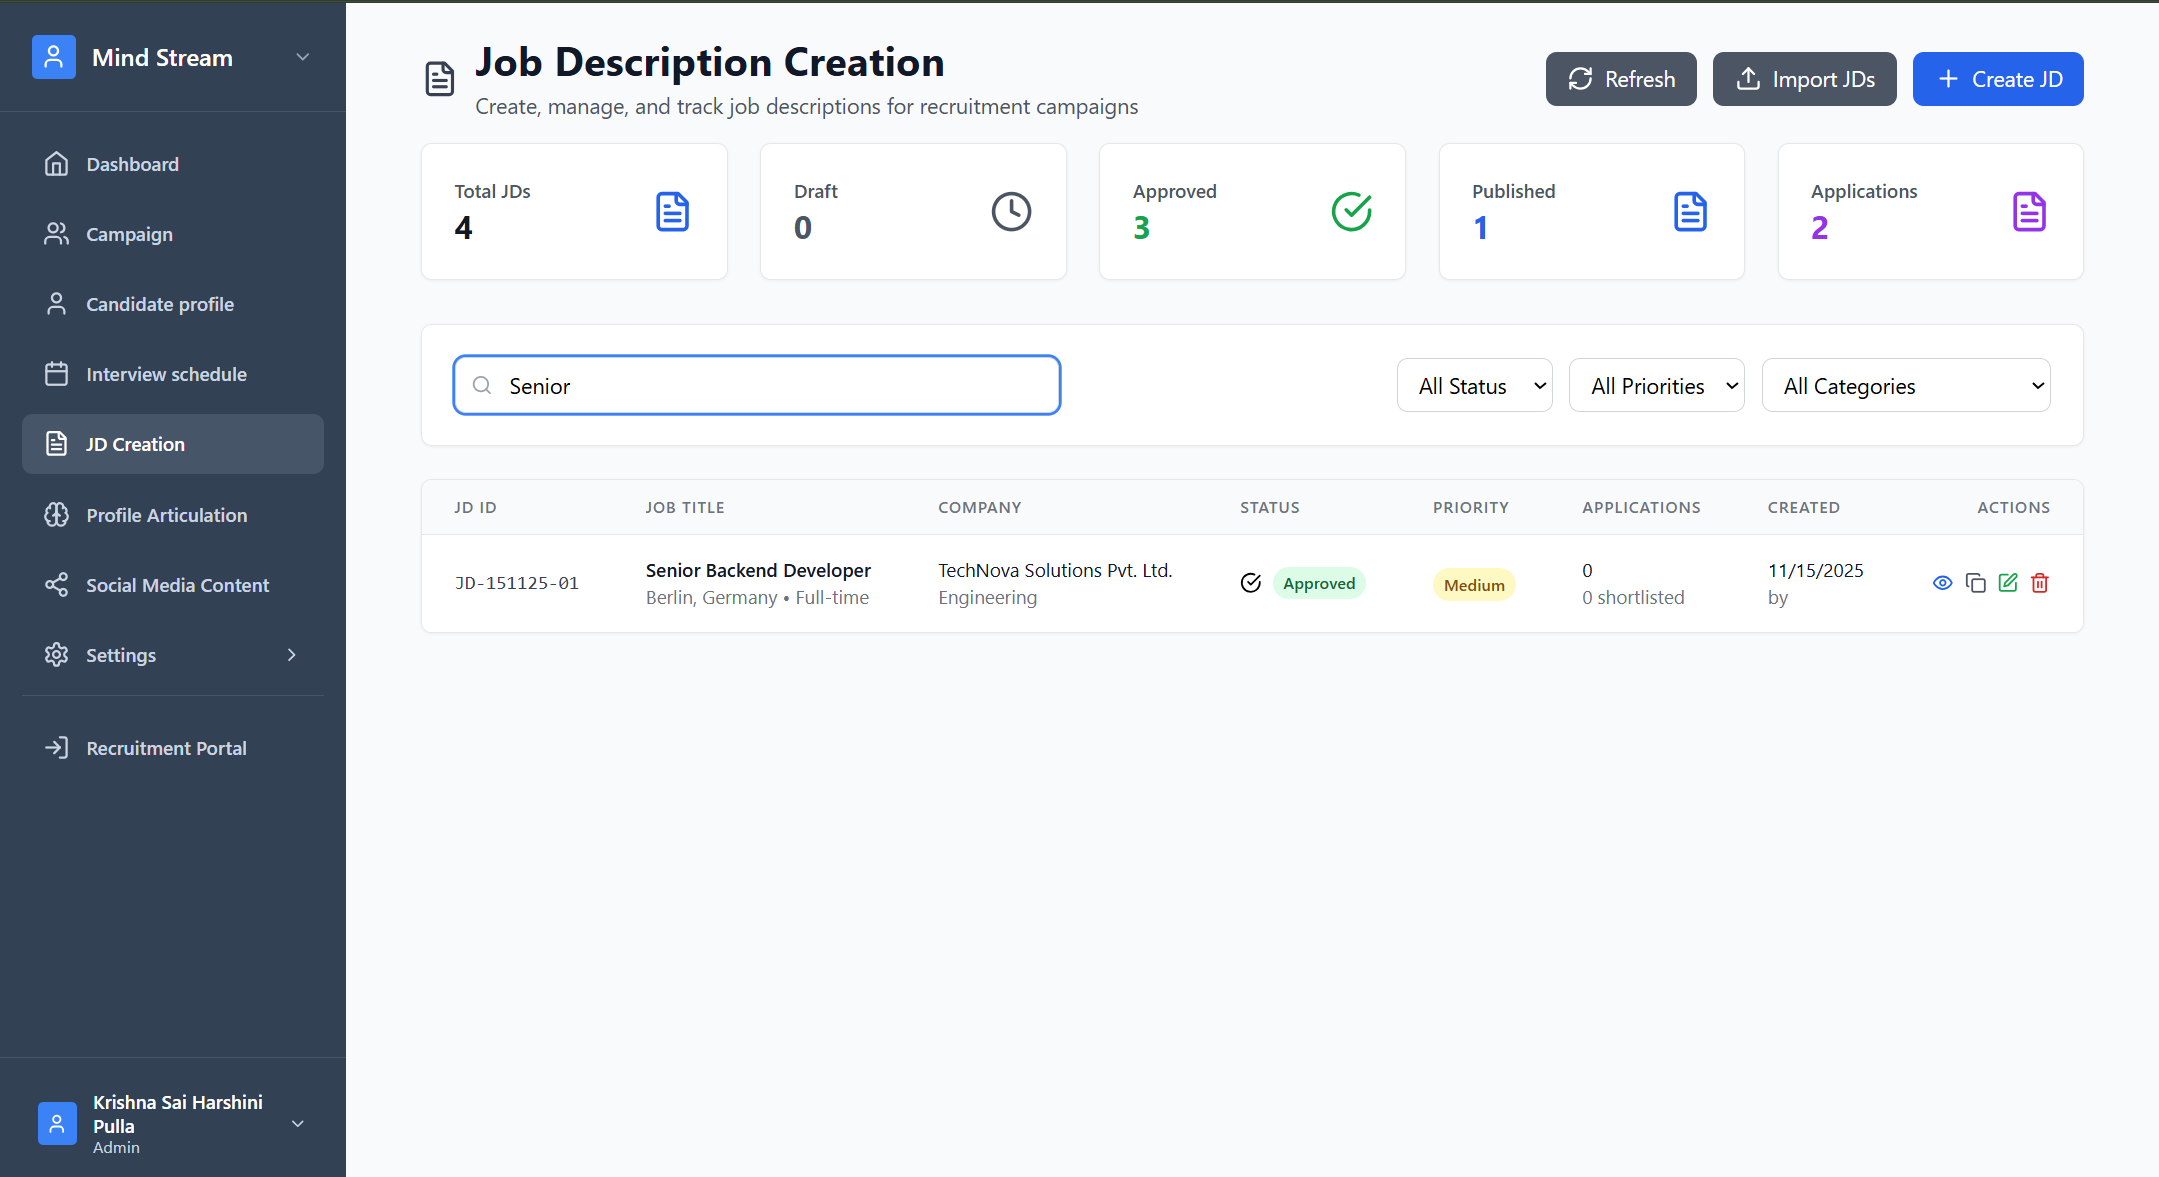Click the copy/duplicate icon in the Actions column
This screenshot has width=2159, height=1177.
tap(1975, 583)
